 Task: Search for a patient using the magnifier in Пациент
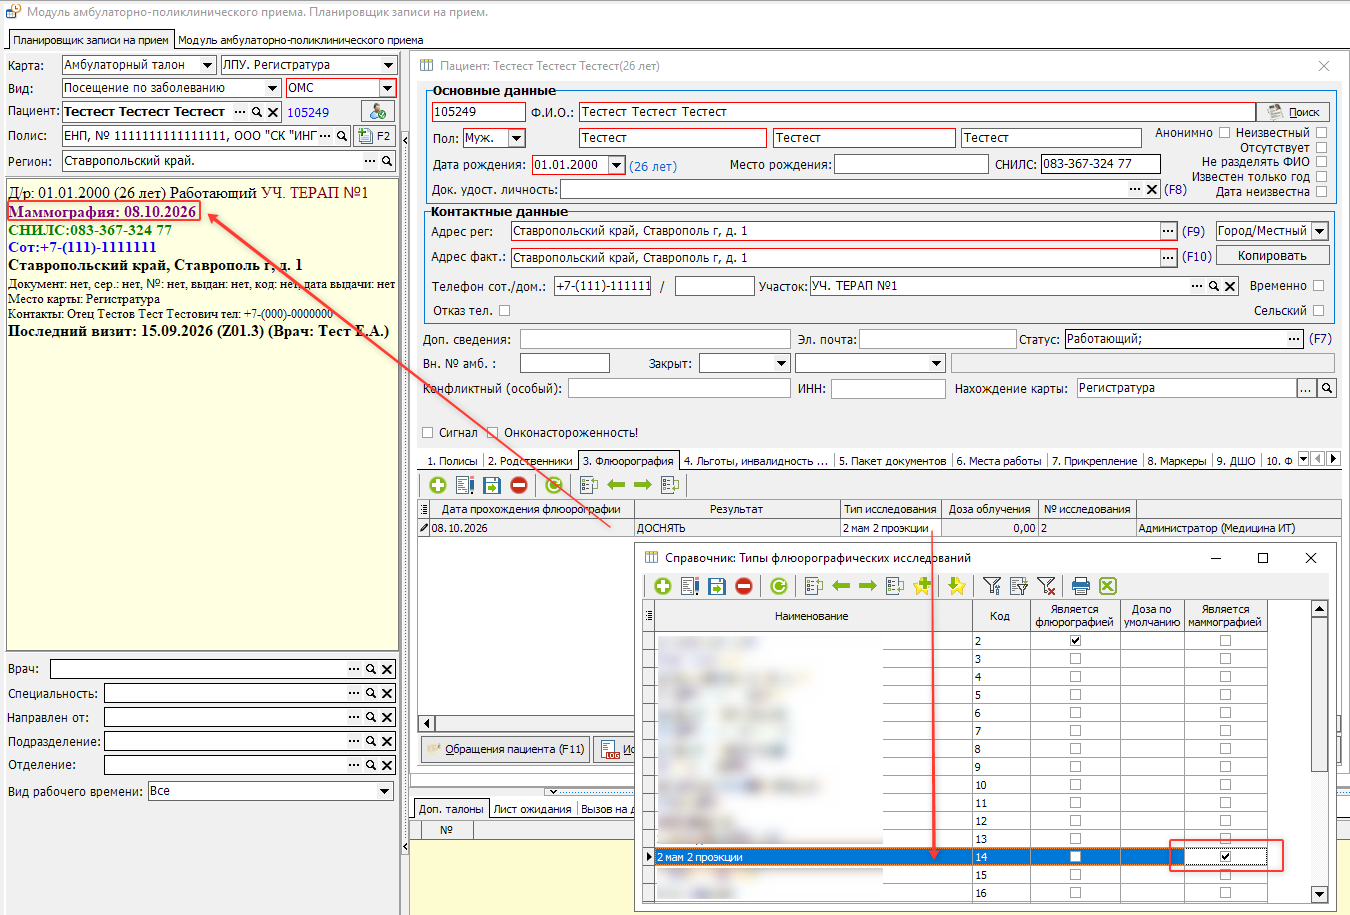[257, 112]
